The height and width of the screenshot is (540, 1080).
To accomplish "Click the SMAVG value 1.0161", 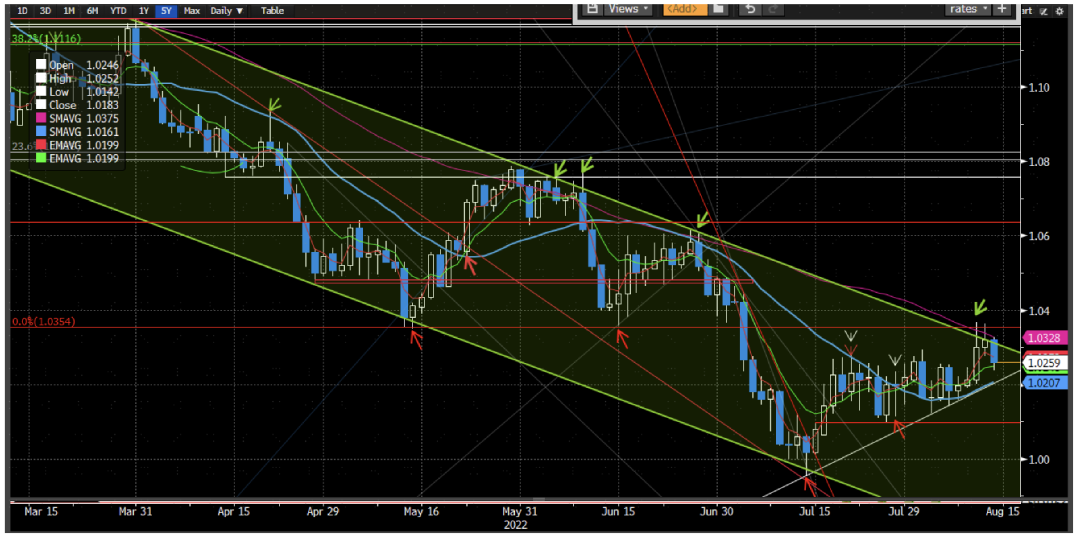I will tap(103, 131).
